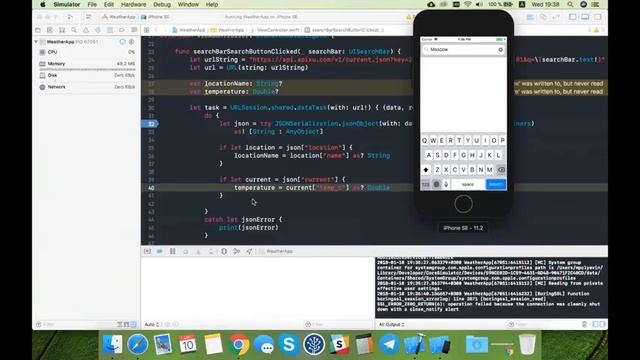Tap the space key on iPhone keyboard
Screen dimensions: 640x360
coord(468,184)
